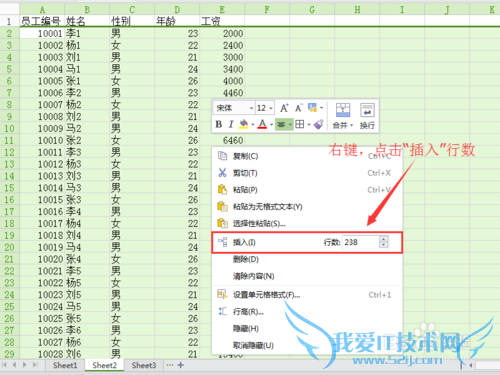This screenshot has width=500, height=375.
Task: Expand the 合并 merge dropdown arrow
Action: tap(351, 126)
